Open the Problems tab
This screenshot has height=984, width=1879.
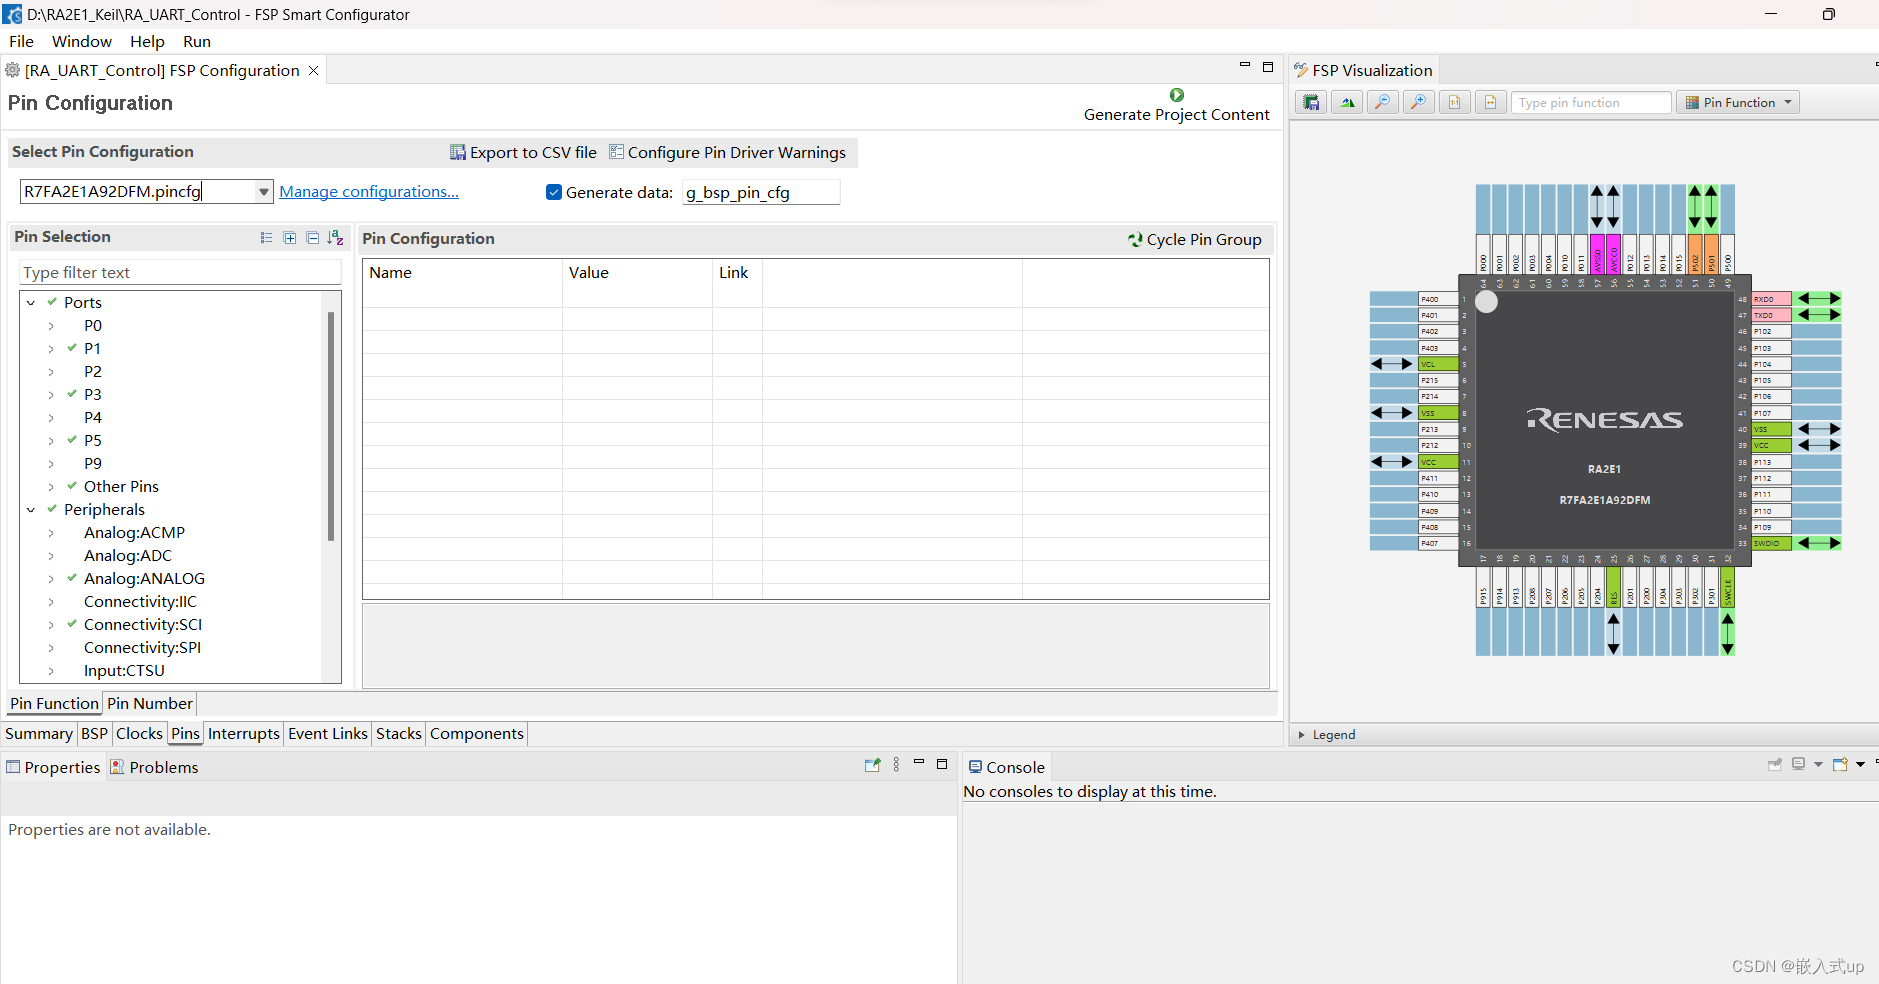154,768
